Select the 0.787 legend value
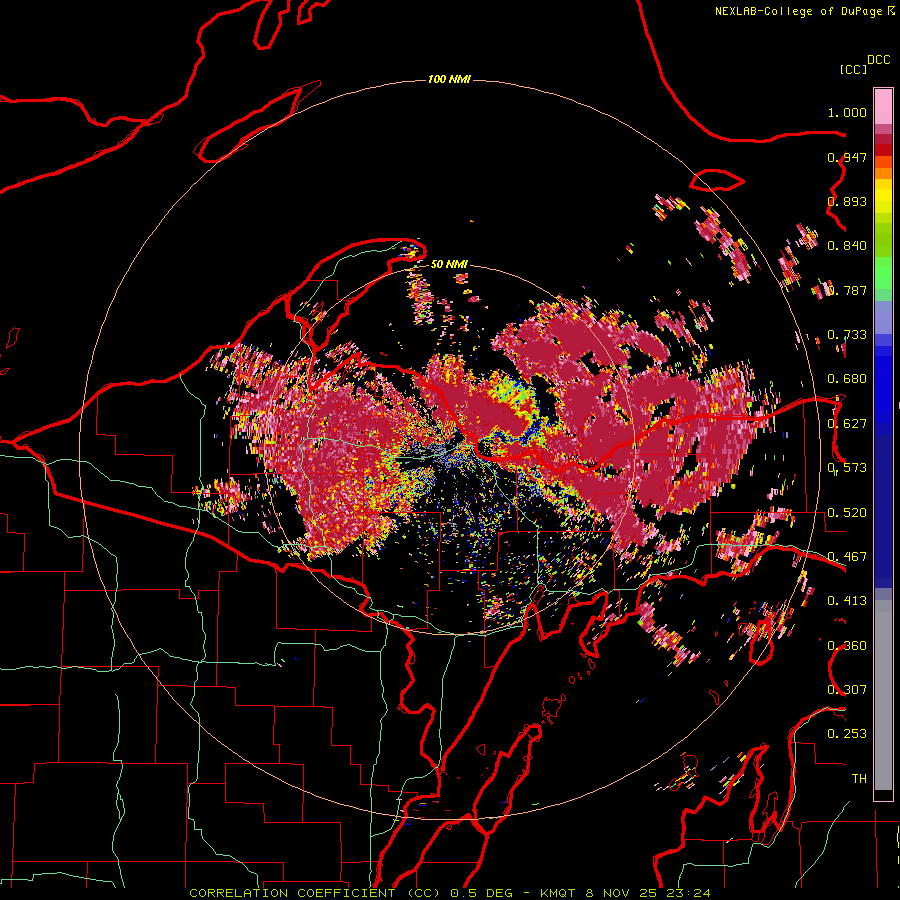Viewport: 900px width, 900px height. click(847, 290)
